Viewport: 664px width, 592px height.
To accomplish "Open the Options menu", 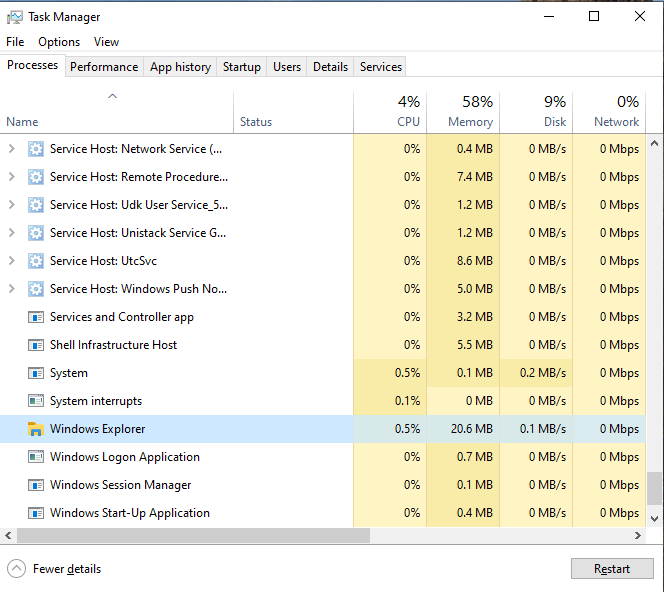I will (59, 42).
